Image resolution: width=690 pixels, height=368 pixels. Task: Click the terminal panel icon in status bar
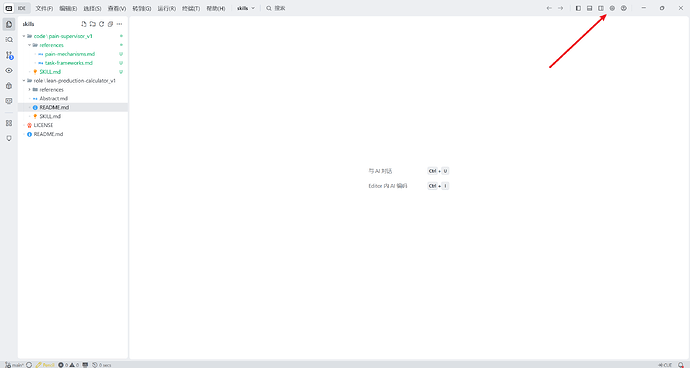(85, 364)
